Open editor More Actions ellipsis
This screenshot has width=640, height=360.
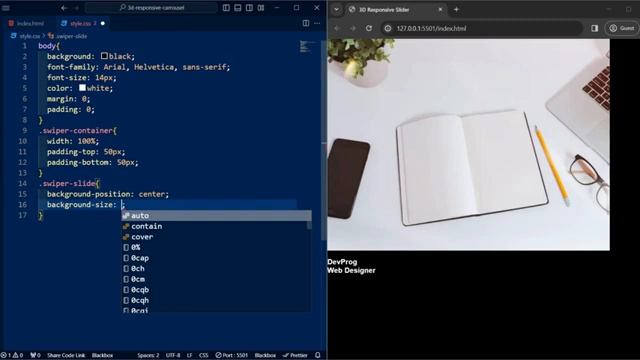coord(317,23)
